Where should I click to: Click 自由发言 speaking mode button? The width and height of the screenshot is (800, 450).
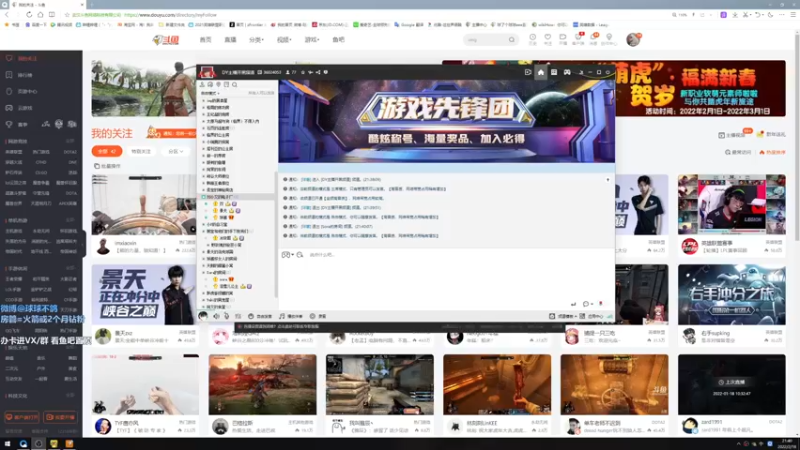[x=260, y=316]
